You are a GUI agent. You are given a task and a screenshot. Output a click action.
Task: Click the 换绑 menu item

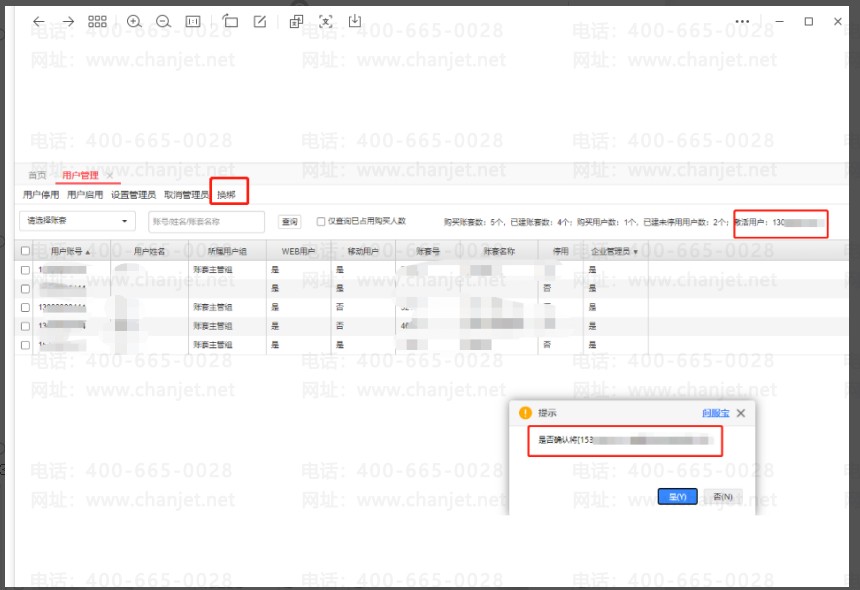point(226,195)
